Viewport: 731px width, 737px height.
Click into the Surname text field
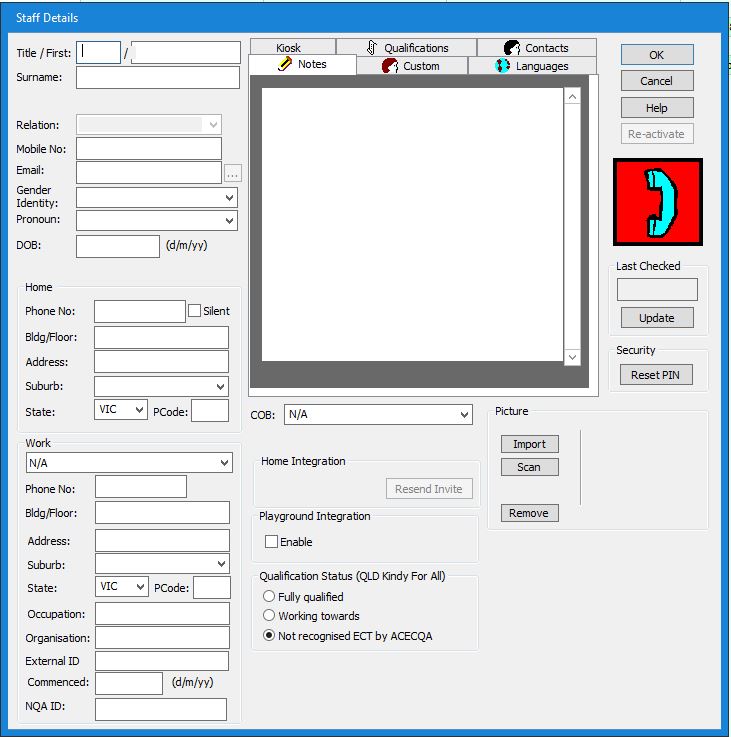tap(158, 77)
